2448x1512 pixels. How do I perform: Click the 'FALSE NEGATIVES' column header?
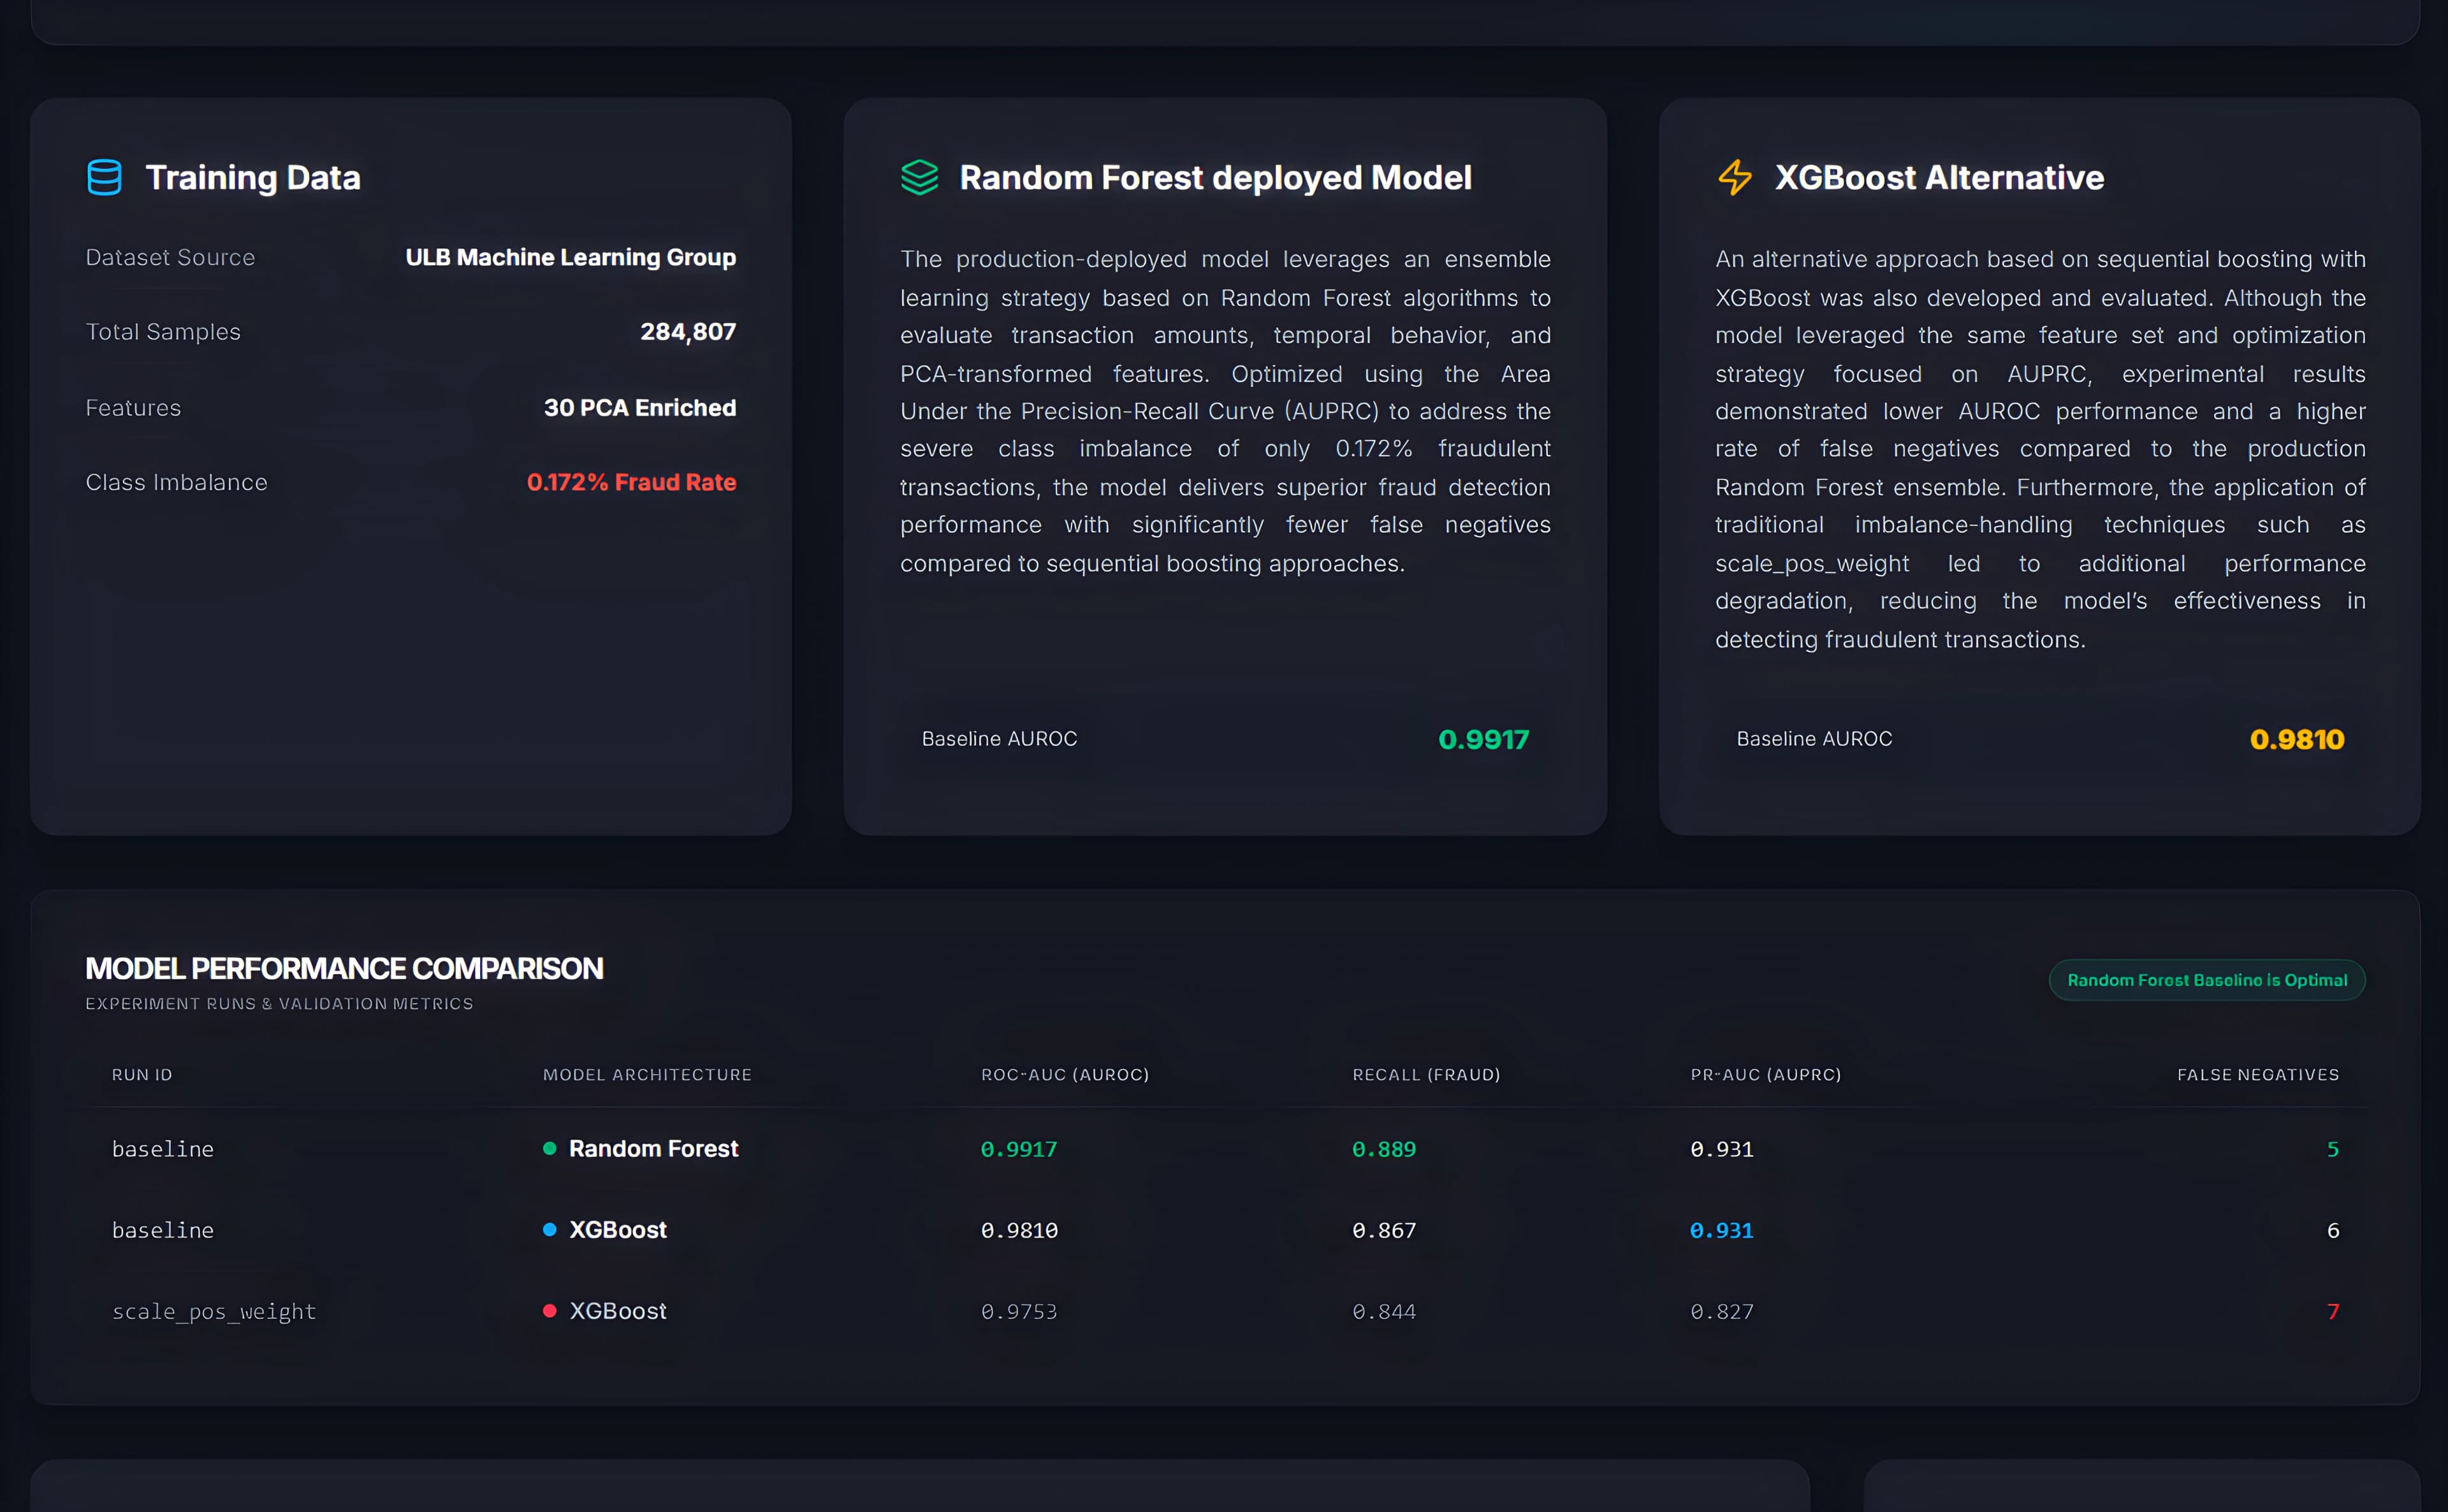coord(2258,1074)
